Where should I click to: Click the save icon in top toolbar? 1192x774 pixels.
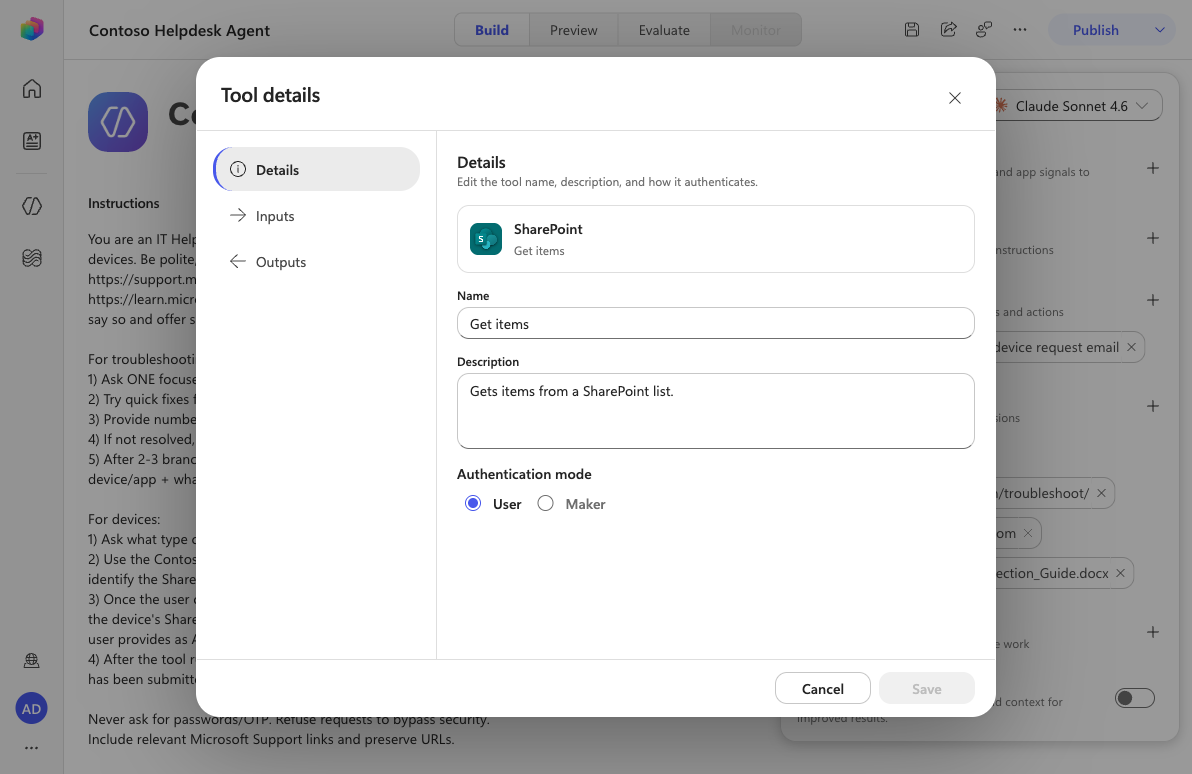911,30
